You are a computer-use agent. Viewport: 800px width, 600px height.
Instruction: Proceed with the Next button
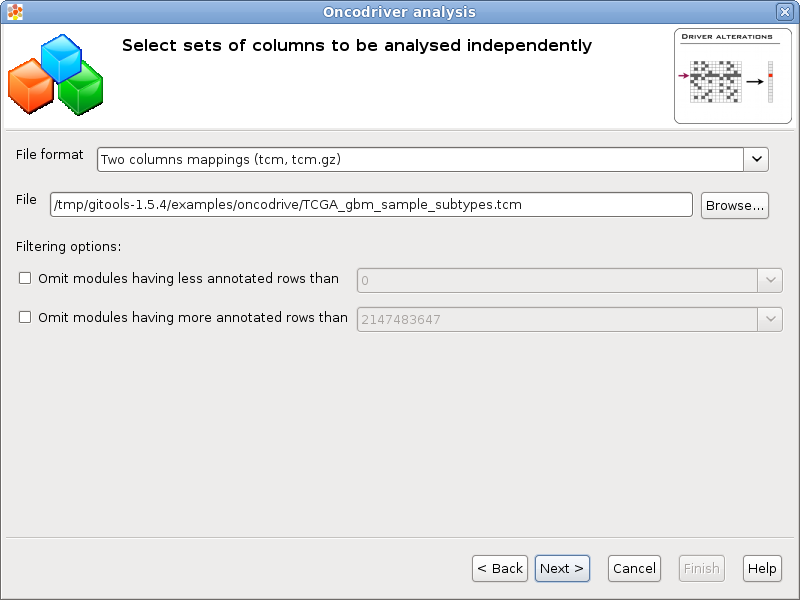click(x=562, y=568)
